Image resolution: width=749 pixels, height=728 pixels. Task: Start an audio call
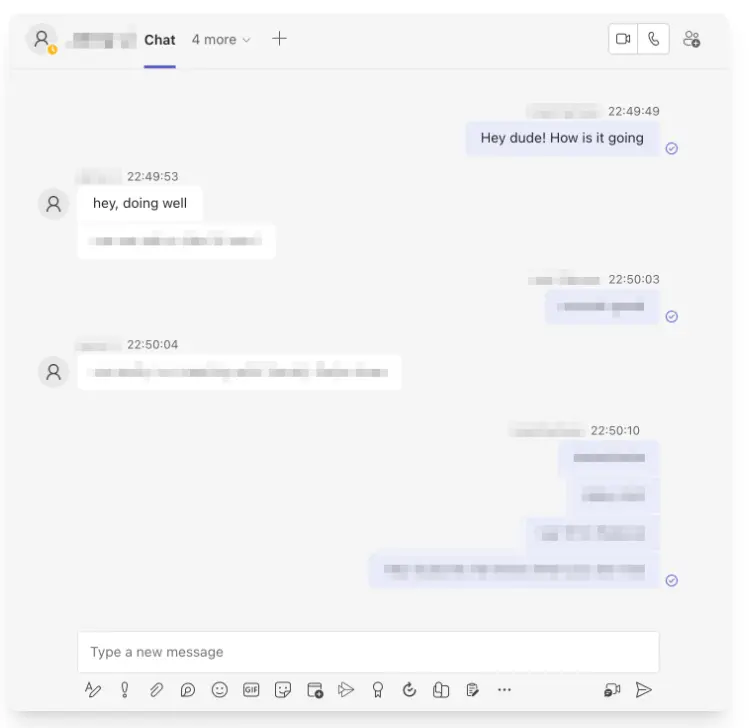653,39
